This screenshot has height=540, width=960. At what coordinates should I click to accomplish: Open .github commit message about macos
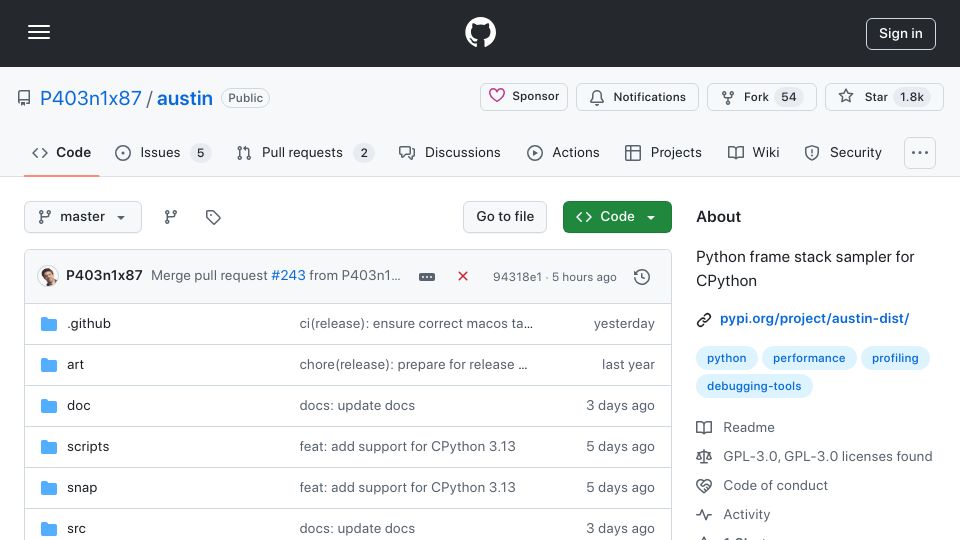point(416,323)
